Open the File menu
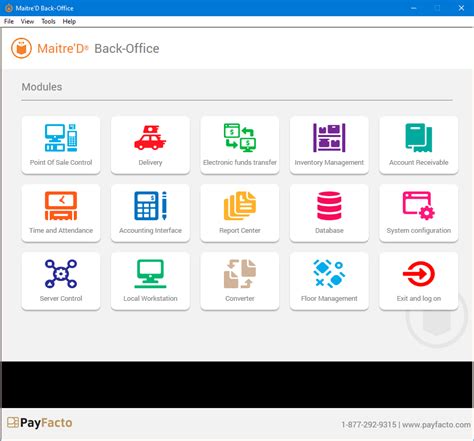This screenshot has width=474, height=441. (x=9, y=21)
